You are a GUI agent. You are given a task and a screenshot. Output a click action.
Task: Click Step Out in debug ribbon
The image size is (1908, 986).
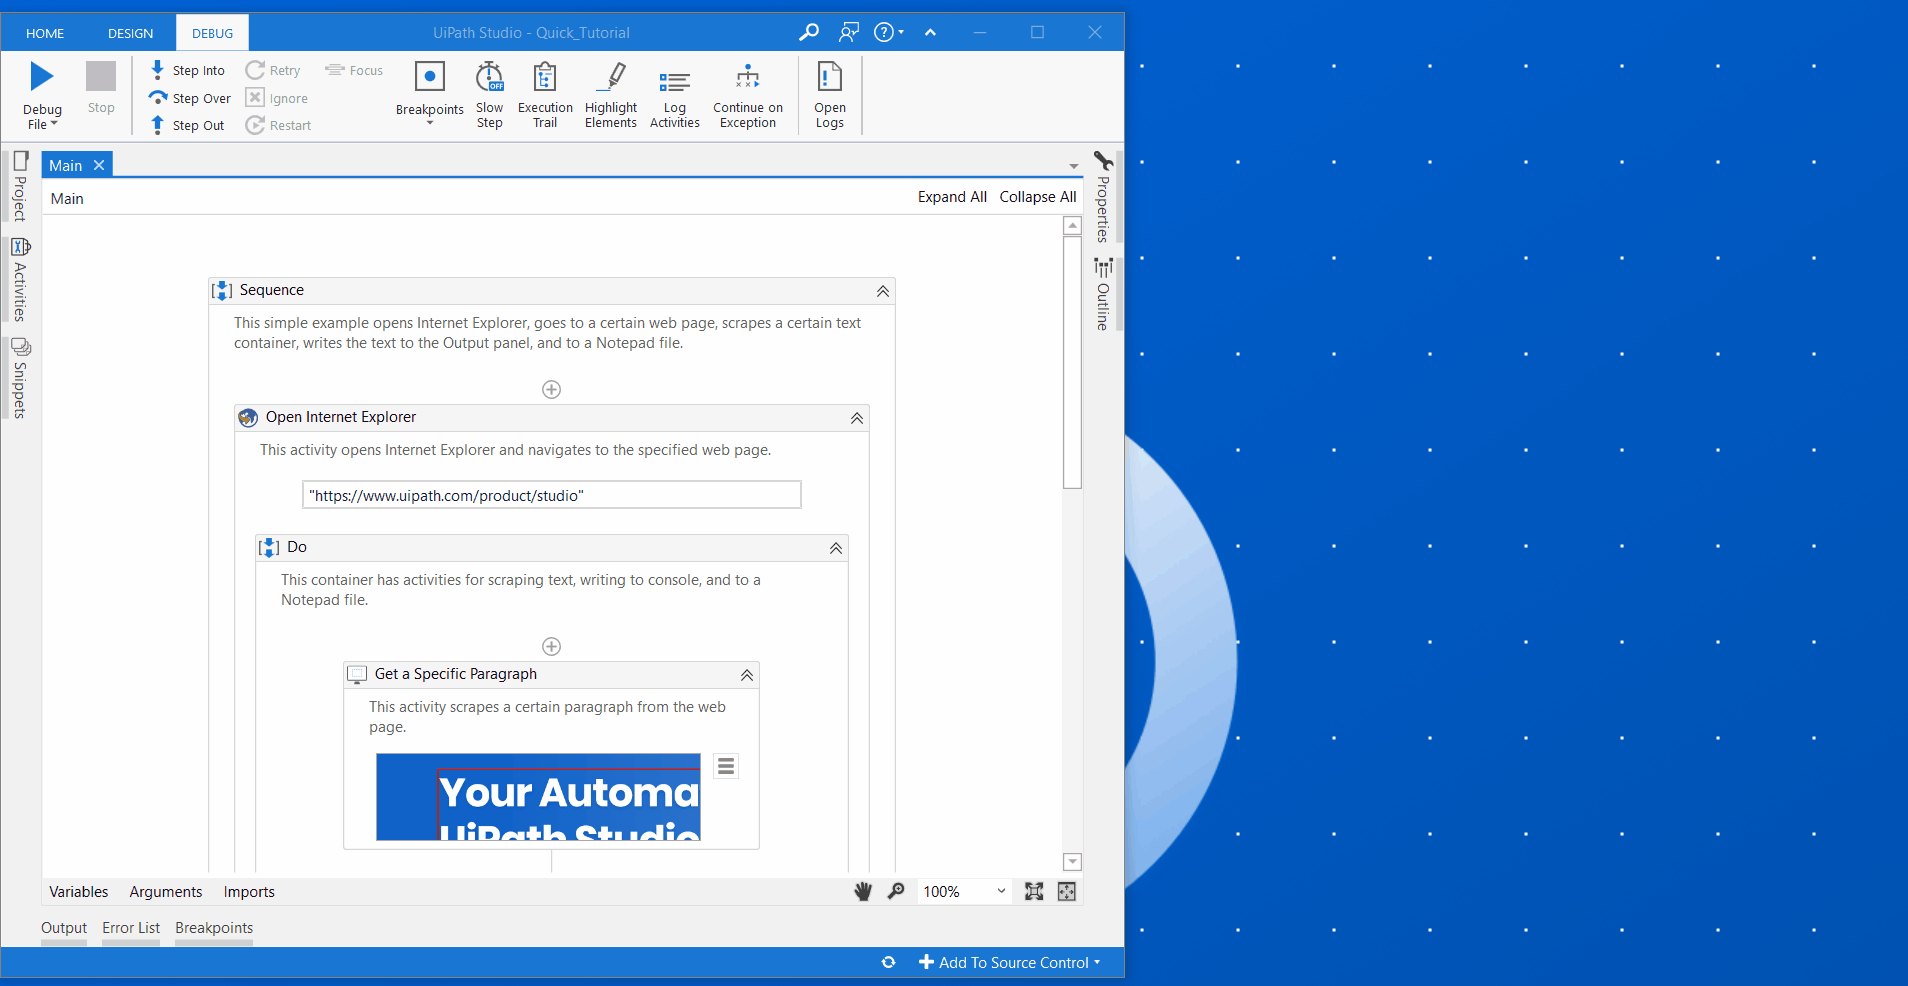(x=187, y=125)
